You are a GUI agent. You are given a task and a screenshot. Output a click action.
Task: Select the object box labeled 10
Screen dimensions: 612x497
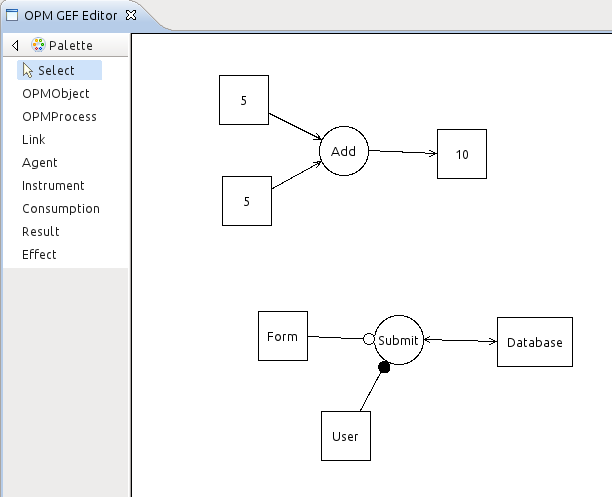[x=462, y=154]
